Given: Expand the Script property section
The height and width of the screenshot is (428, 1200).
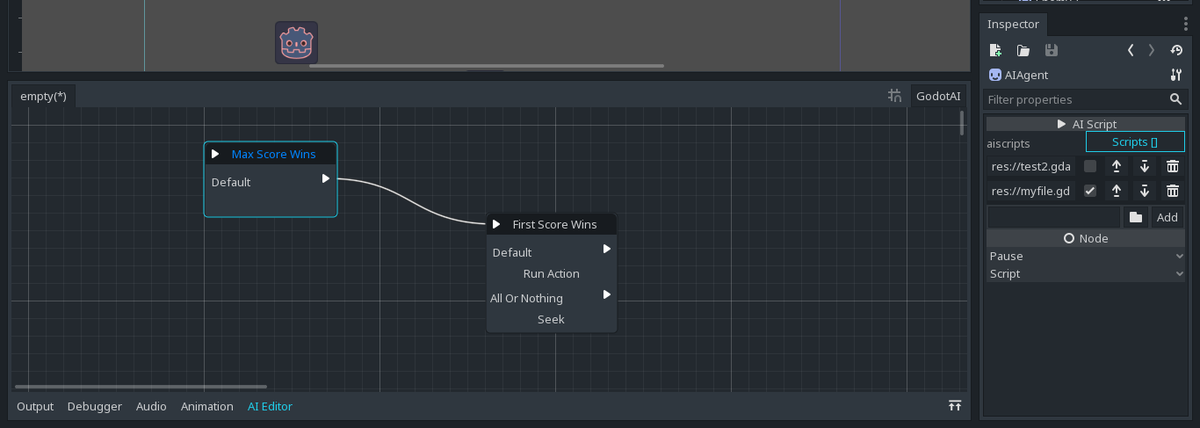Looking at the screenshot, I should pyautogui.click(x=1086, y=274).
